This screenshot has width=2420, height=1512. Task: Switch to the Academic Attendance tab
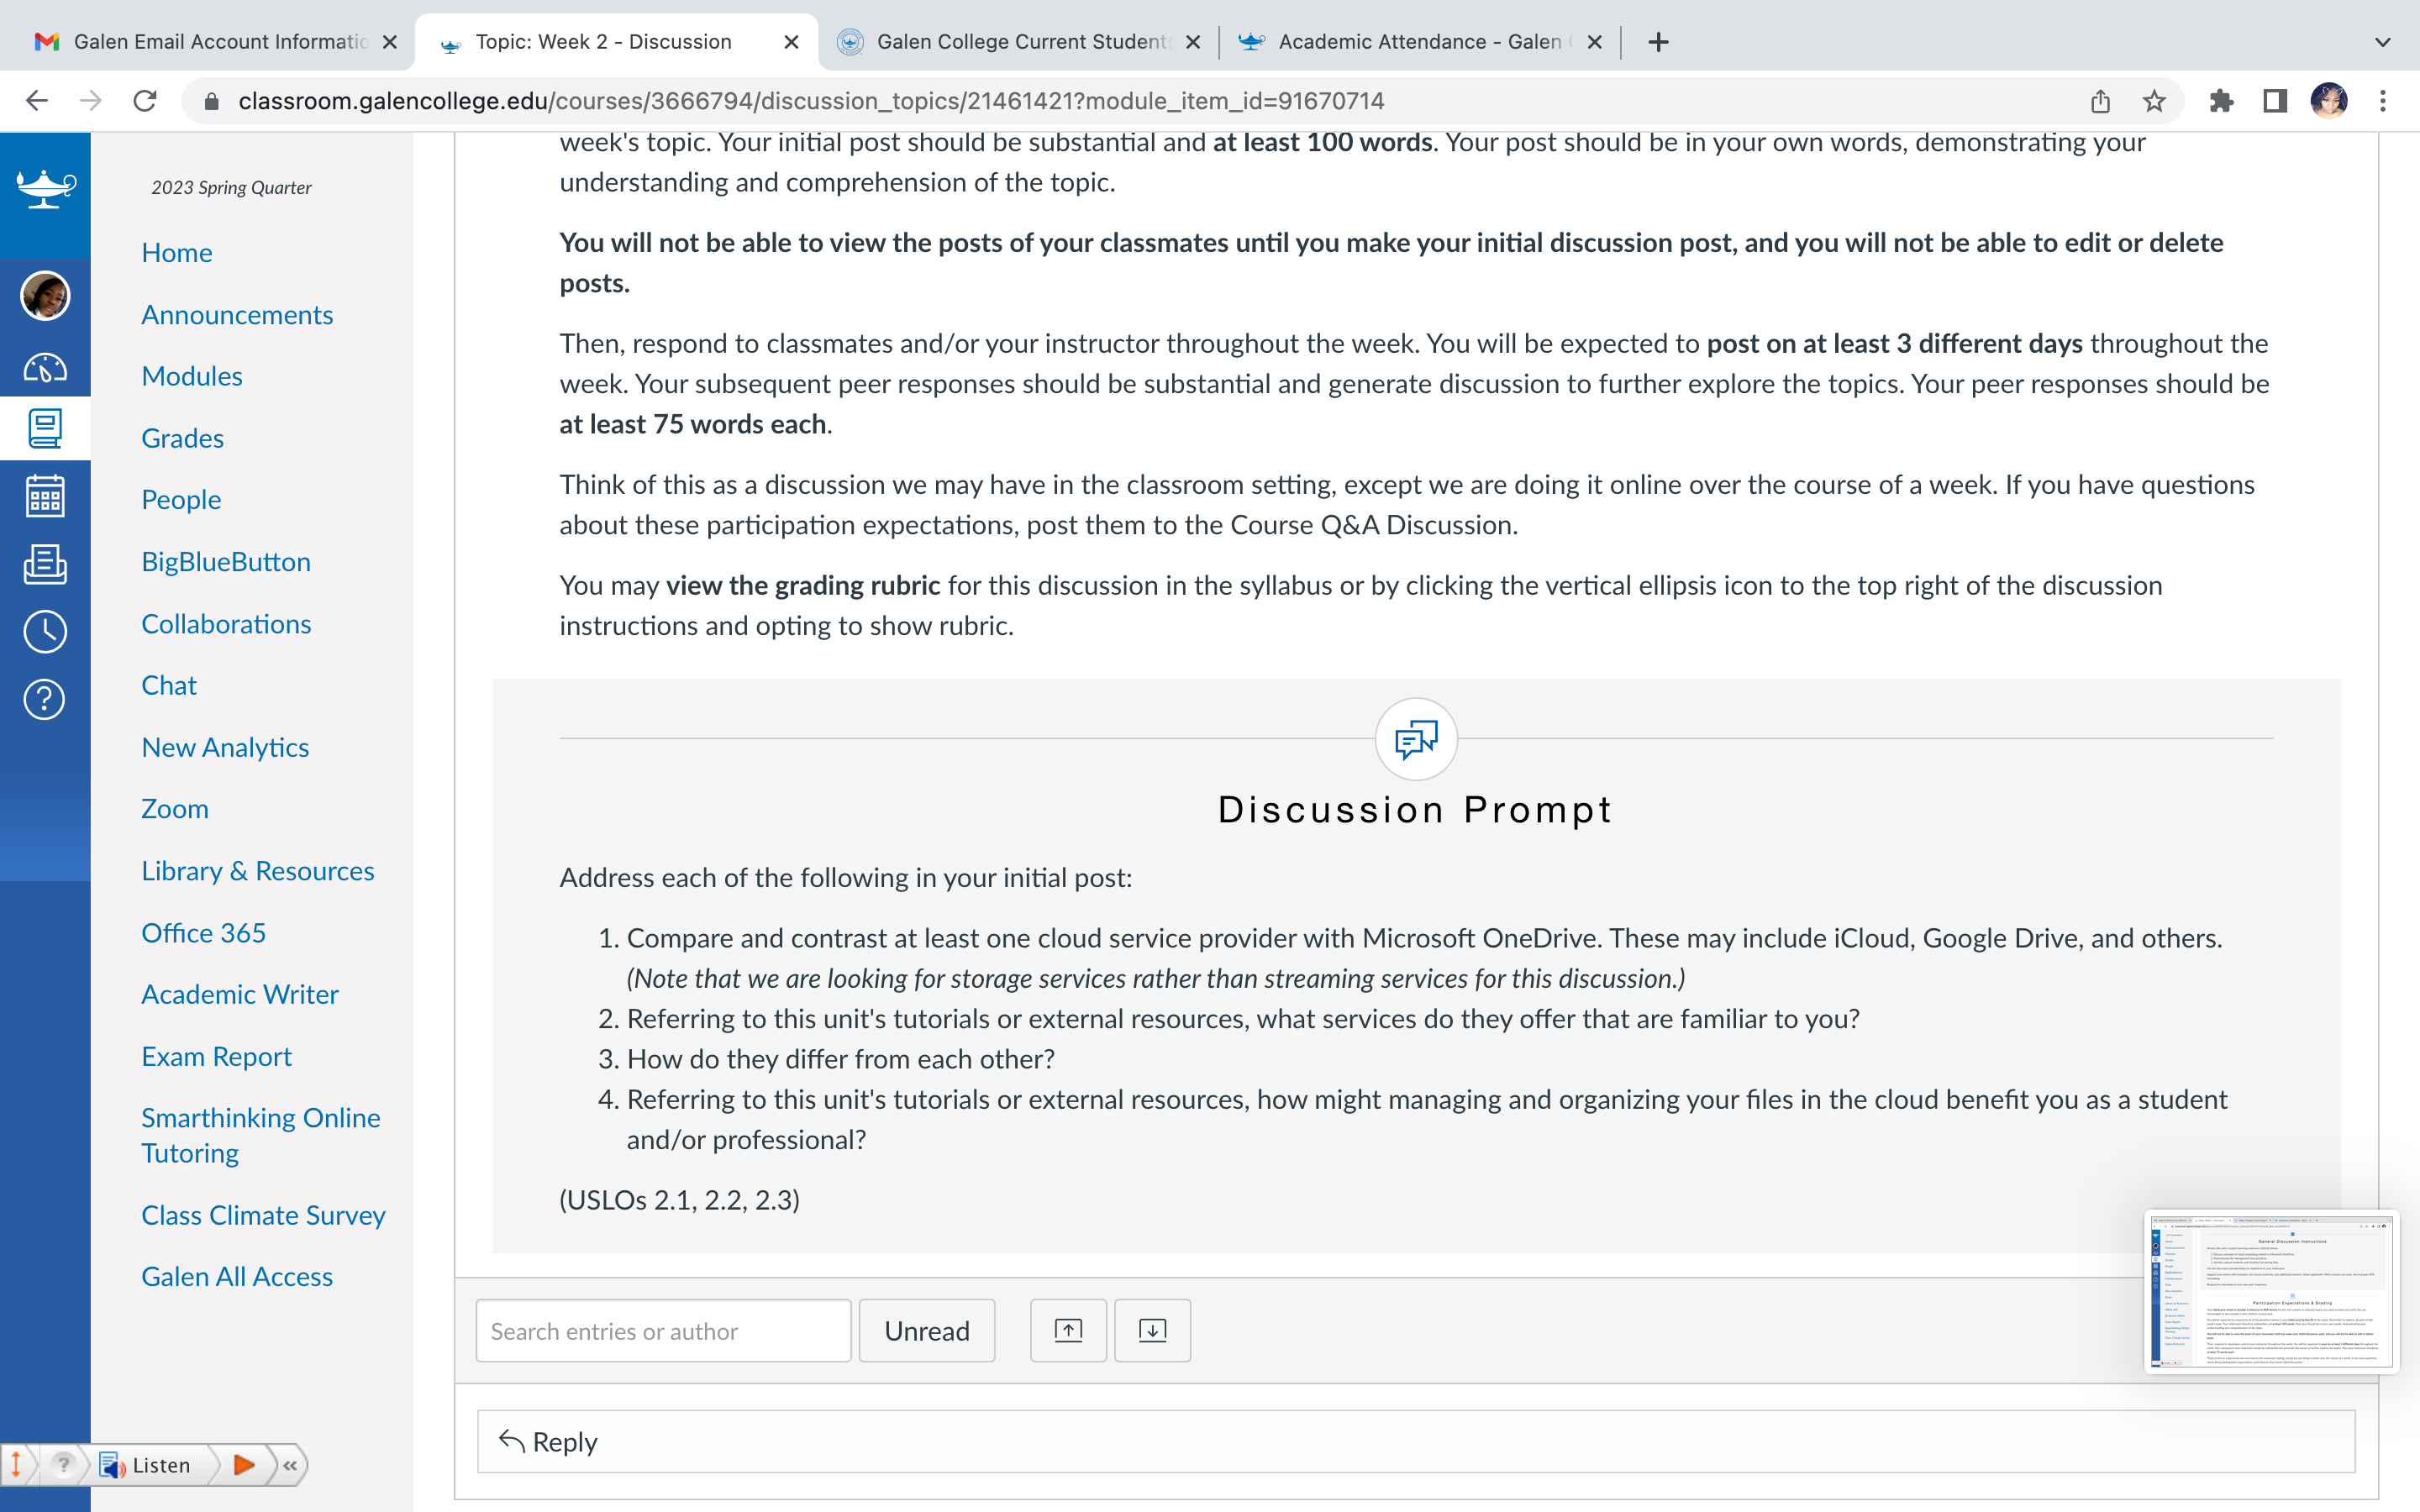1420,42
